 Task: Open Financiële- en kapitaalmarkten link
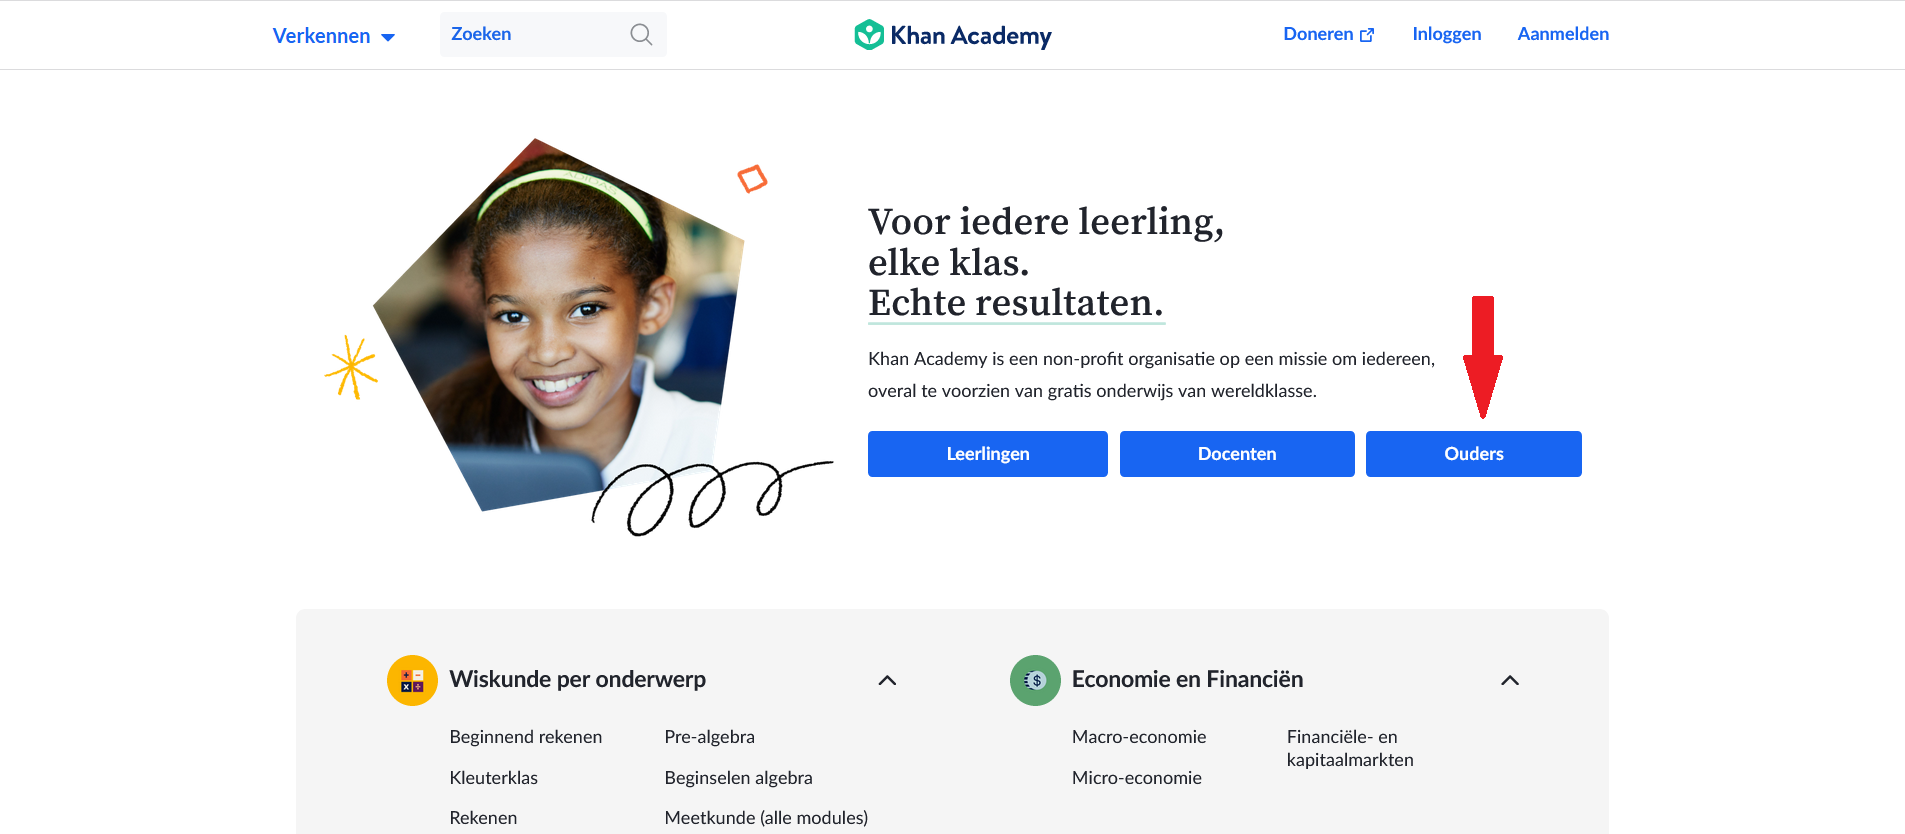pos(1350,748)
